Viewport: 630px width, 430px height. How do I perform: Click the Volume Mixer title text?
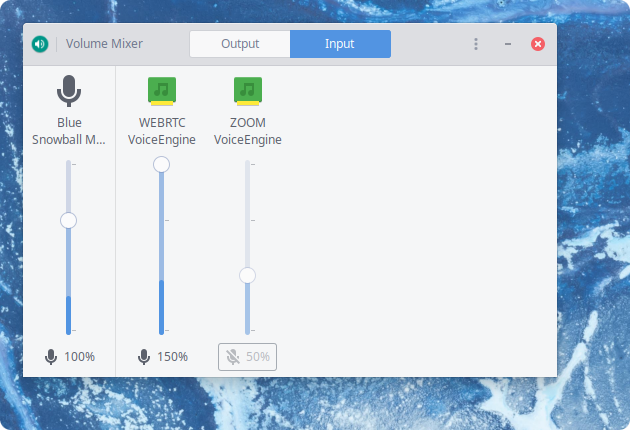point(104,44)
